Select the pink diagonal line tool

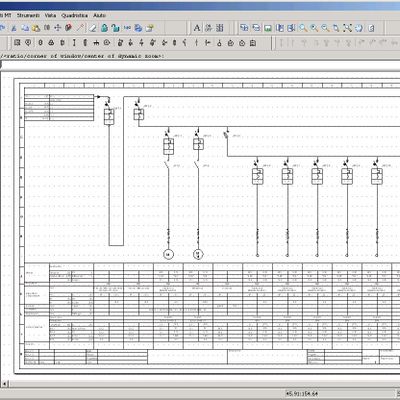pyautogui.click(x=80, y=28)
